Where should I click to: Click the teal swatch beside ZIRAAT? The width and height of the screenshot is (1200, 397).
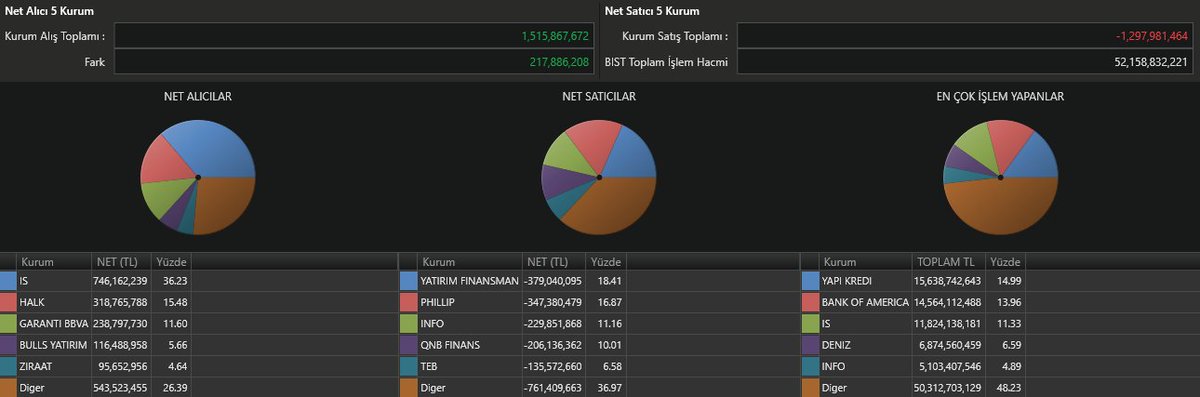[8, 366]
